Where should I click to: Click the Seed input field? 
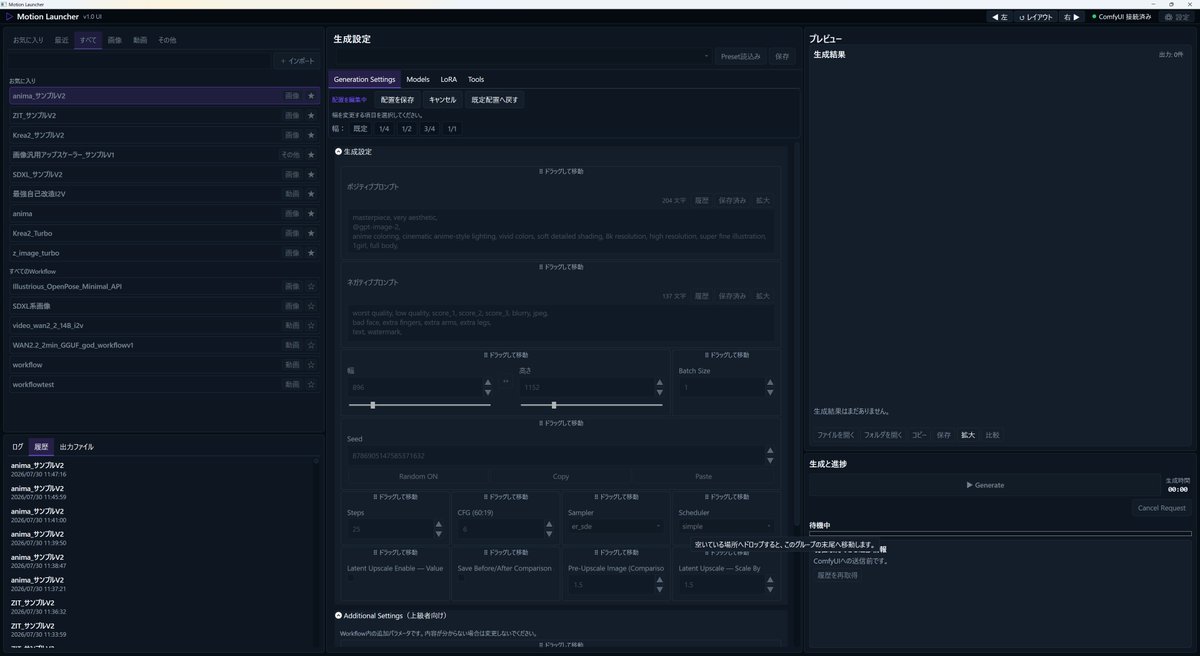pyautogui.click(x=555, y=456)
